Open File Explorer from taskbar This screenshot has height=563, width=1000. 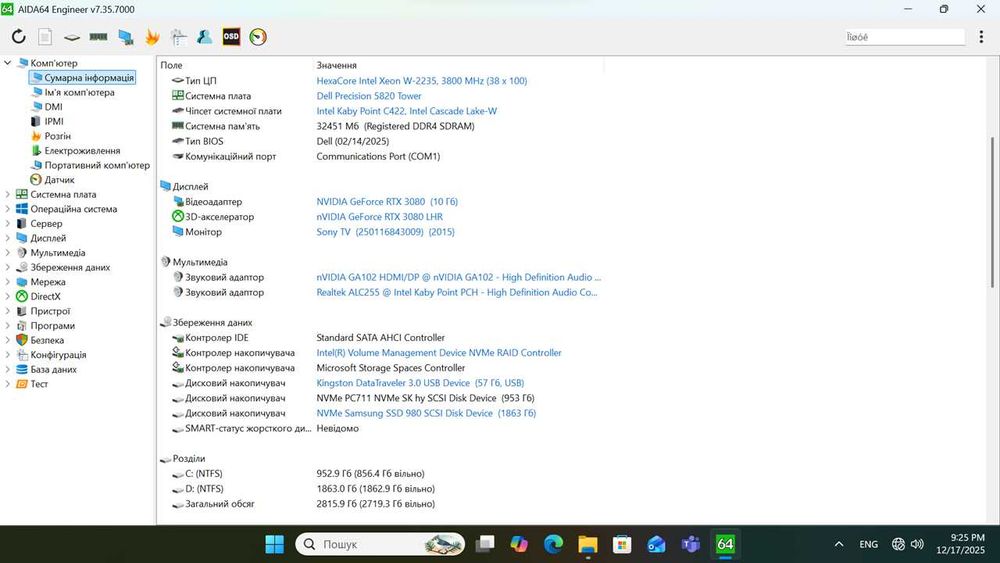click(x=587, y=544)
